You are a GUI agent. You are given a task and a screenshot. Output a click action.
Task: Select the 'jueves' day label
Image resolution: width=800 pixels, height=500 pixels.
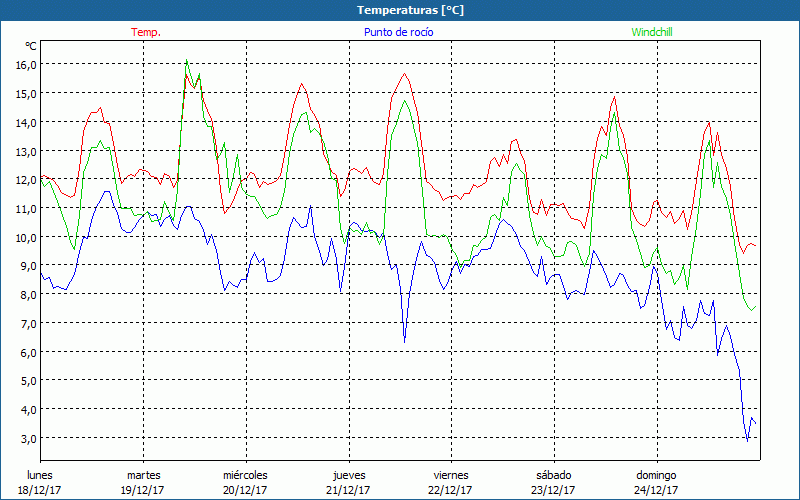(348, 475)
